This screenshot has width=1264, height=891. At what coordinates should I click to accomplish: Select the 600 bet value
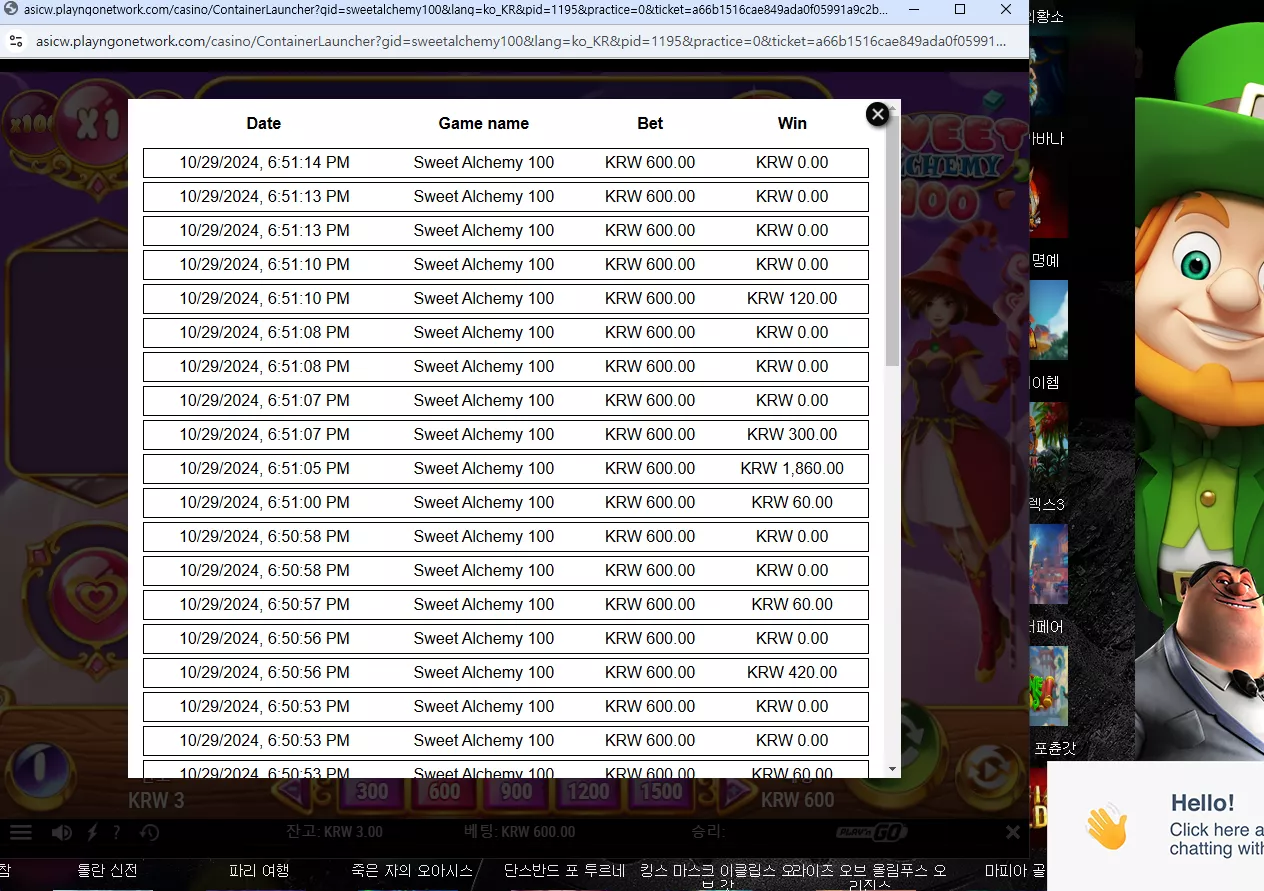pyautogui.click(x=444, y=792)
